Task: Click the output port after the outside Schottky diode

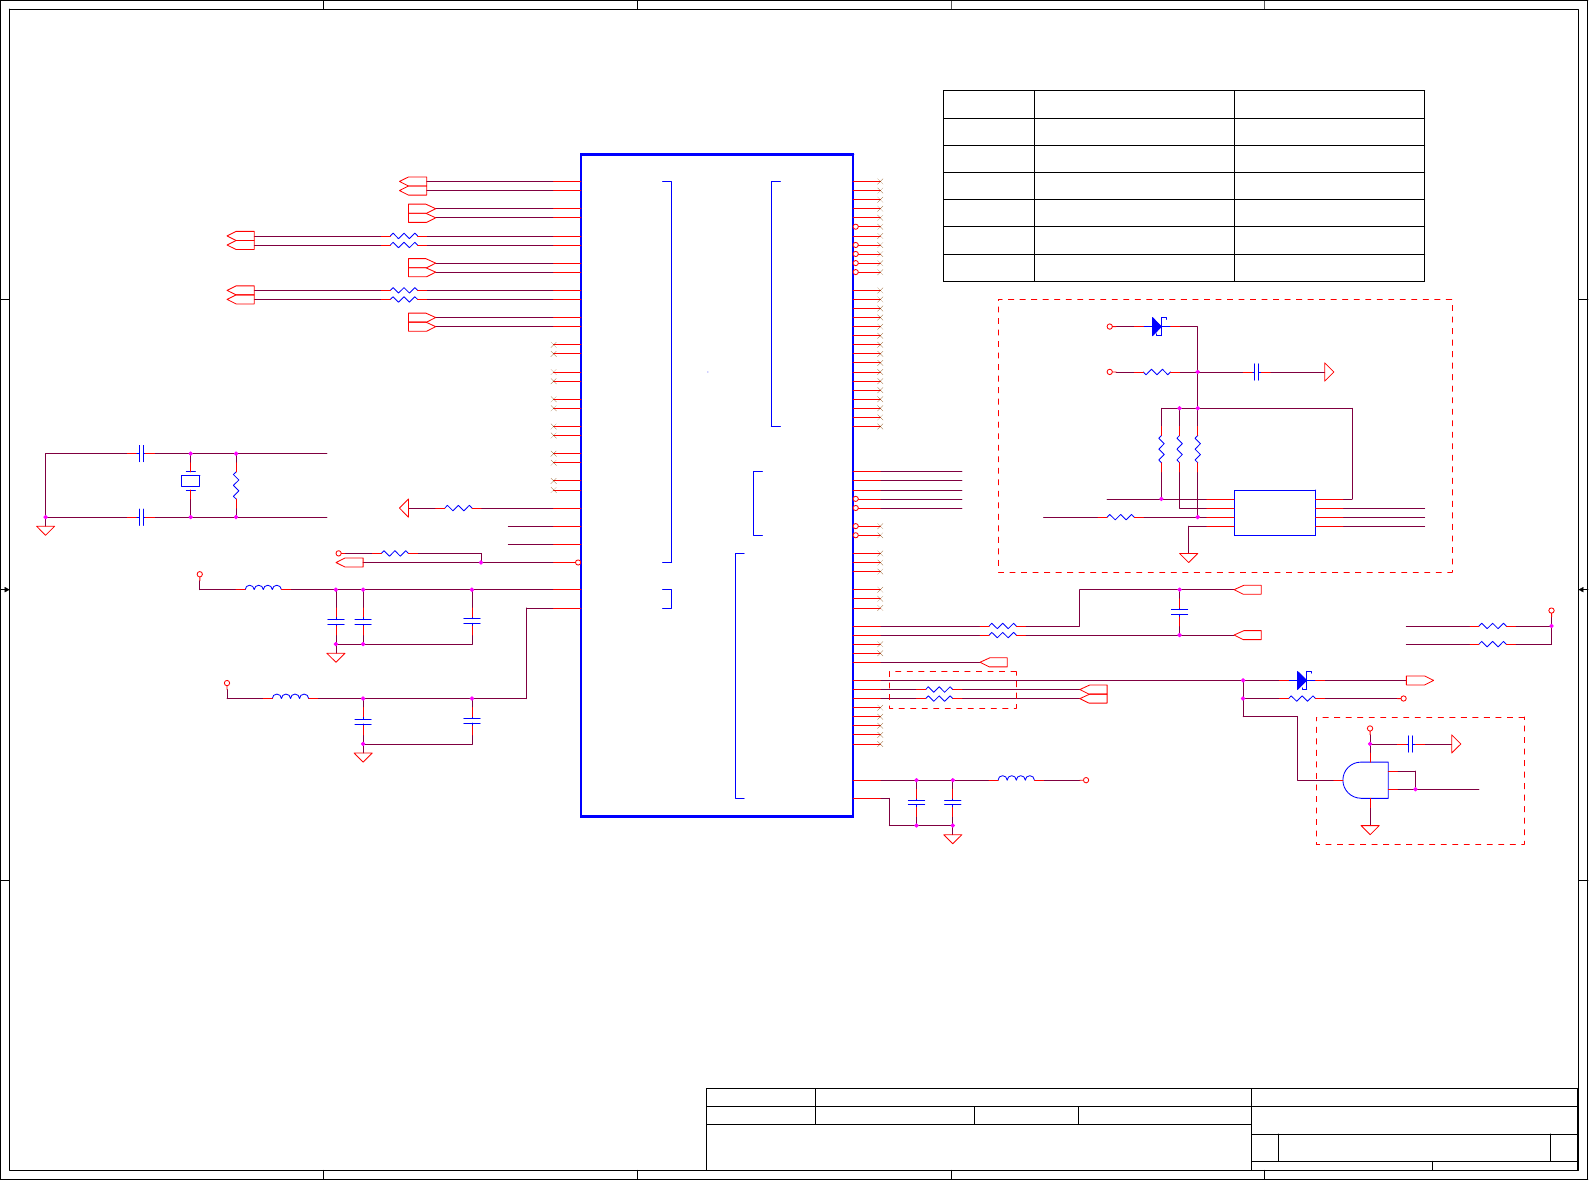Action: tap(1420, 681)
